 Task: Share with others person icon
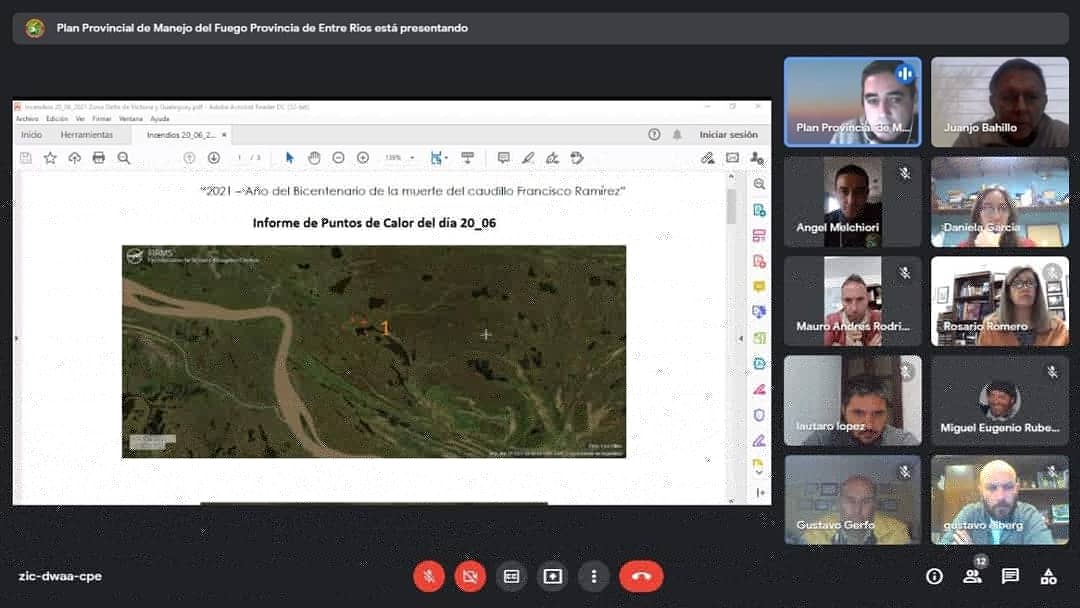pyautogui.click(x=757, y=158)
